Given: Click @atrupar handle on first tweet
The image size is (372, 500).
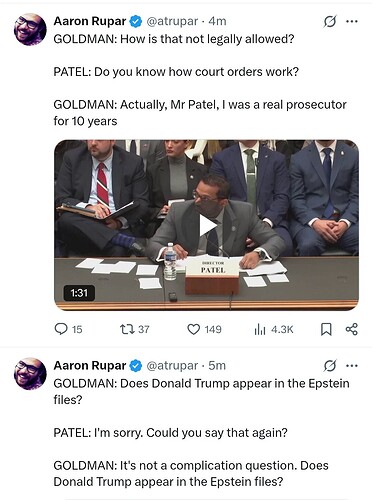Looking at the screenshot, I should pos(172,21).
